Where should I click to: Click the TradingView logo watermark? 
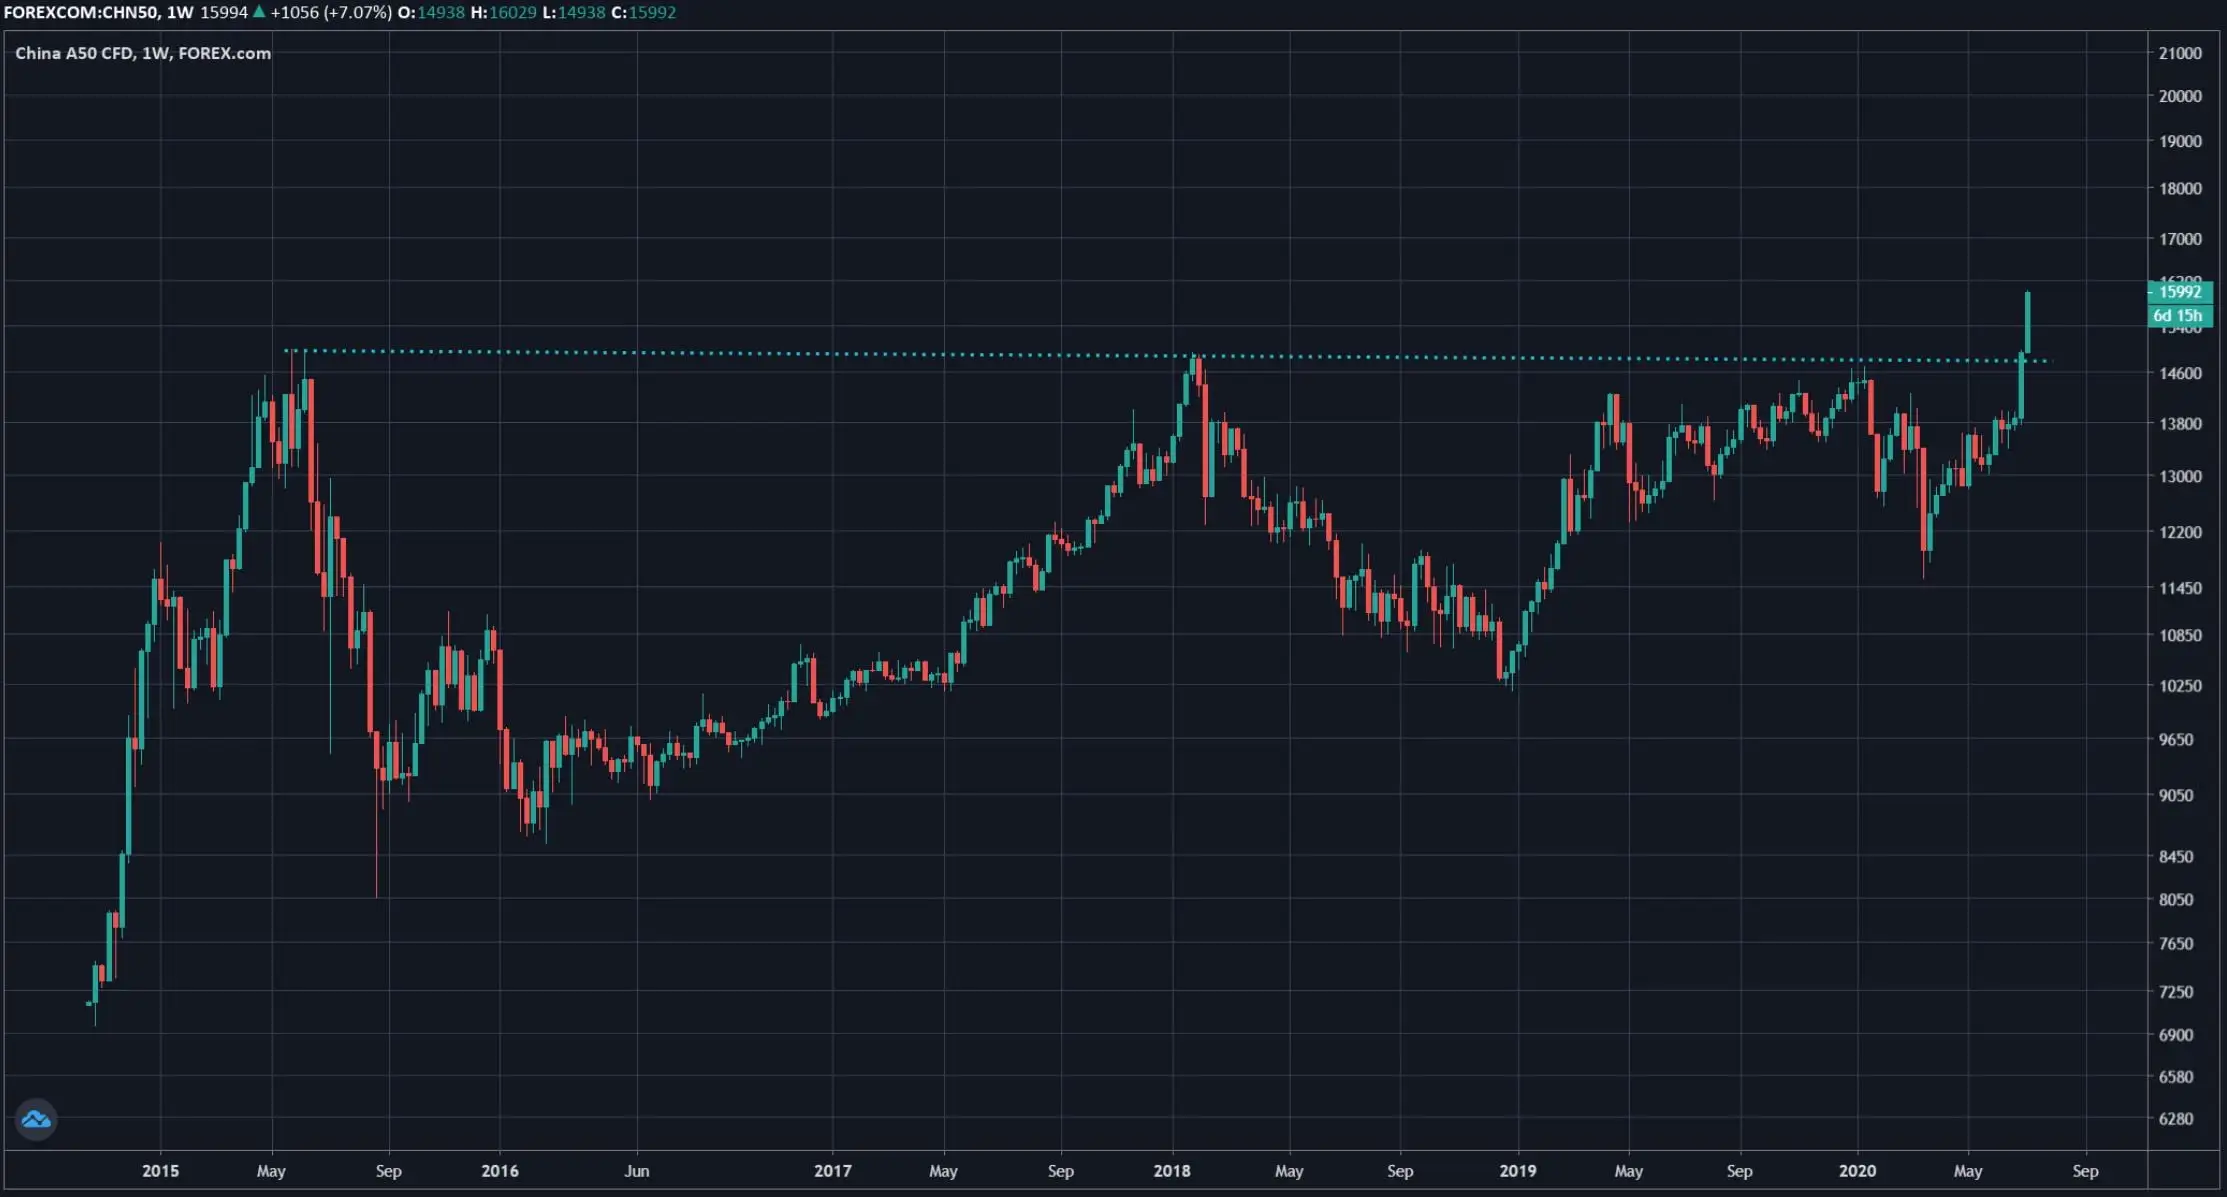(x=37, y=1120)
